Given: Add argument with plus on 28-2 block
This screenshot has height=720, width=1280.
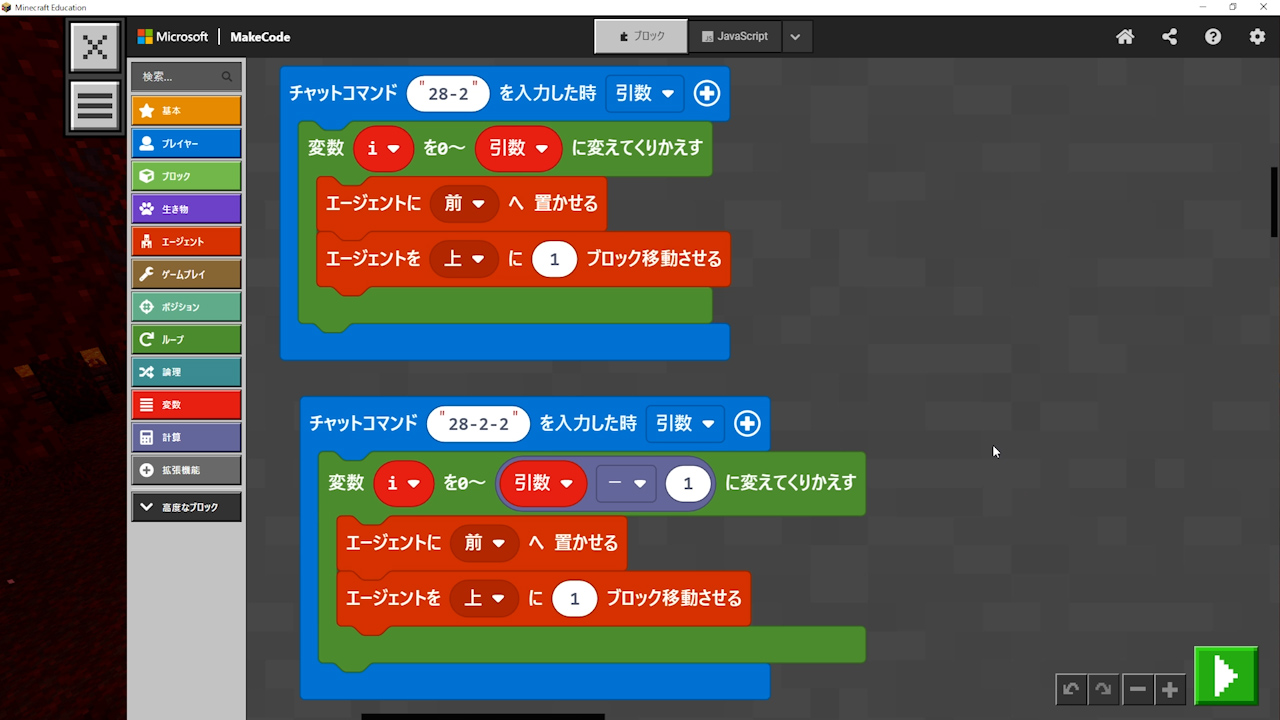Looking at the screenshot, I should click(707, 93).
